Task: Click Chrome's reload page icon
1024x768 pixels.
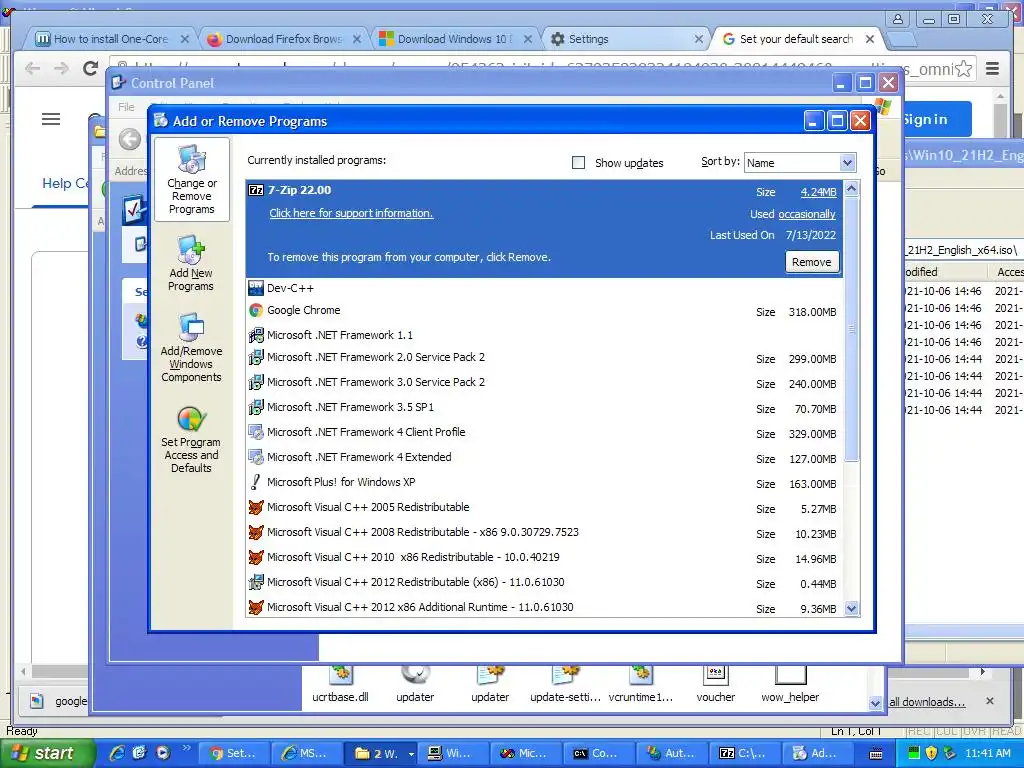Action: (91, 68)
